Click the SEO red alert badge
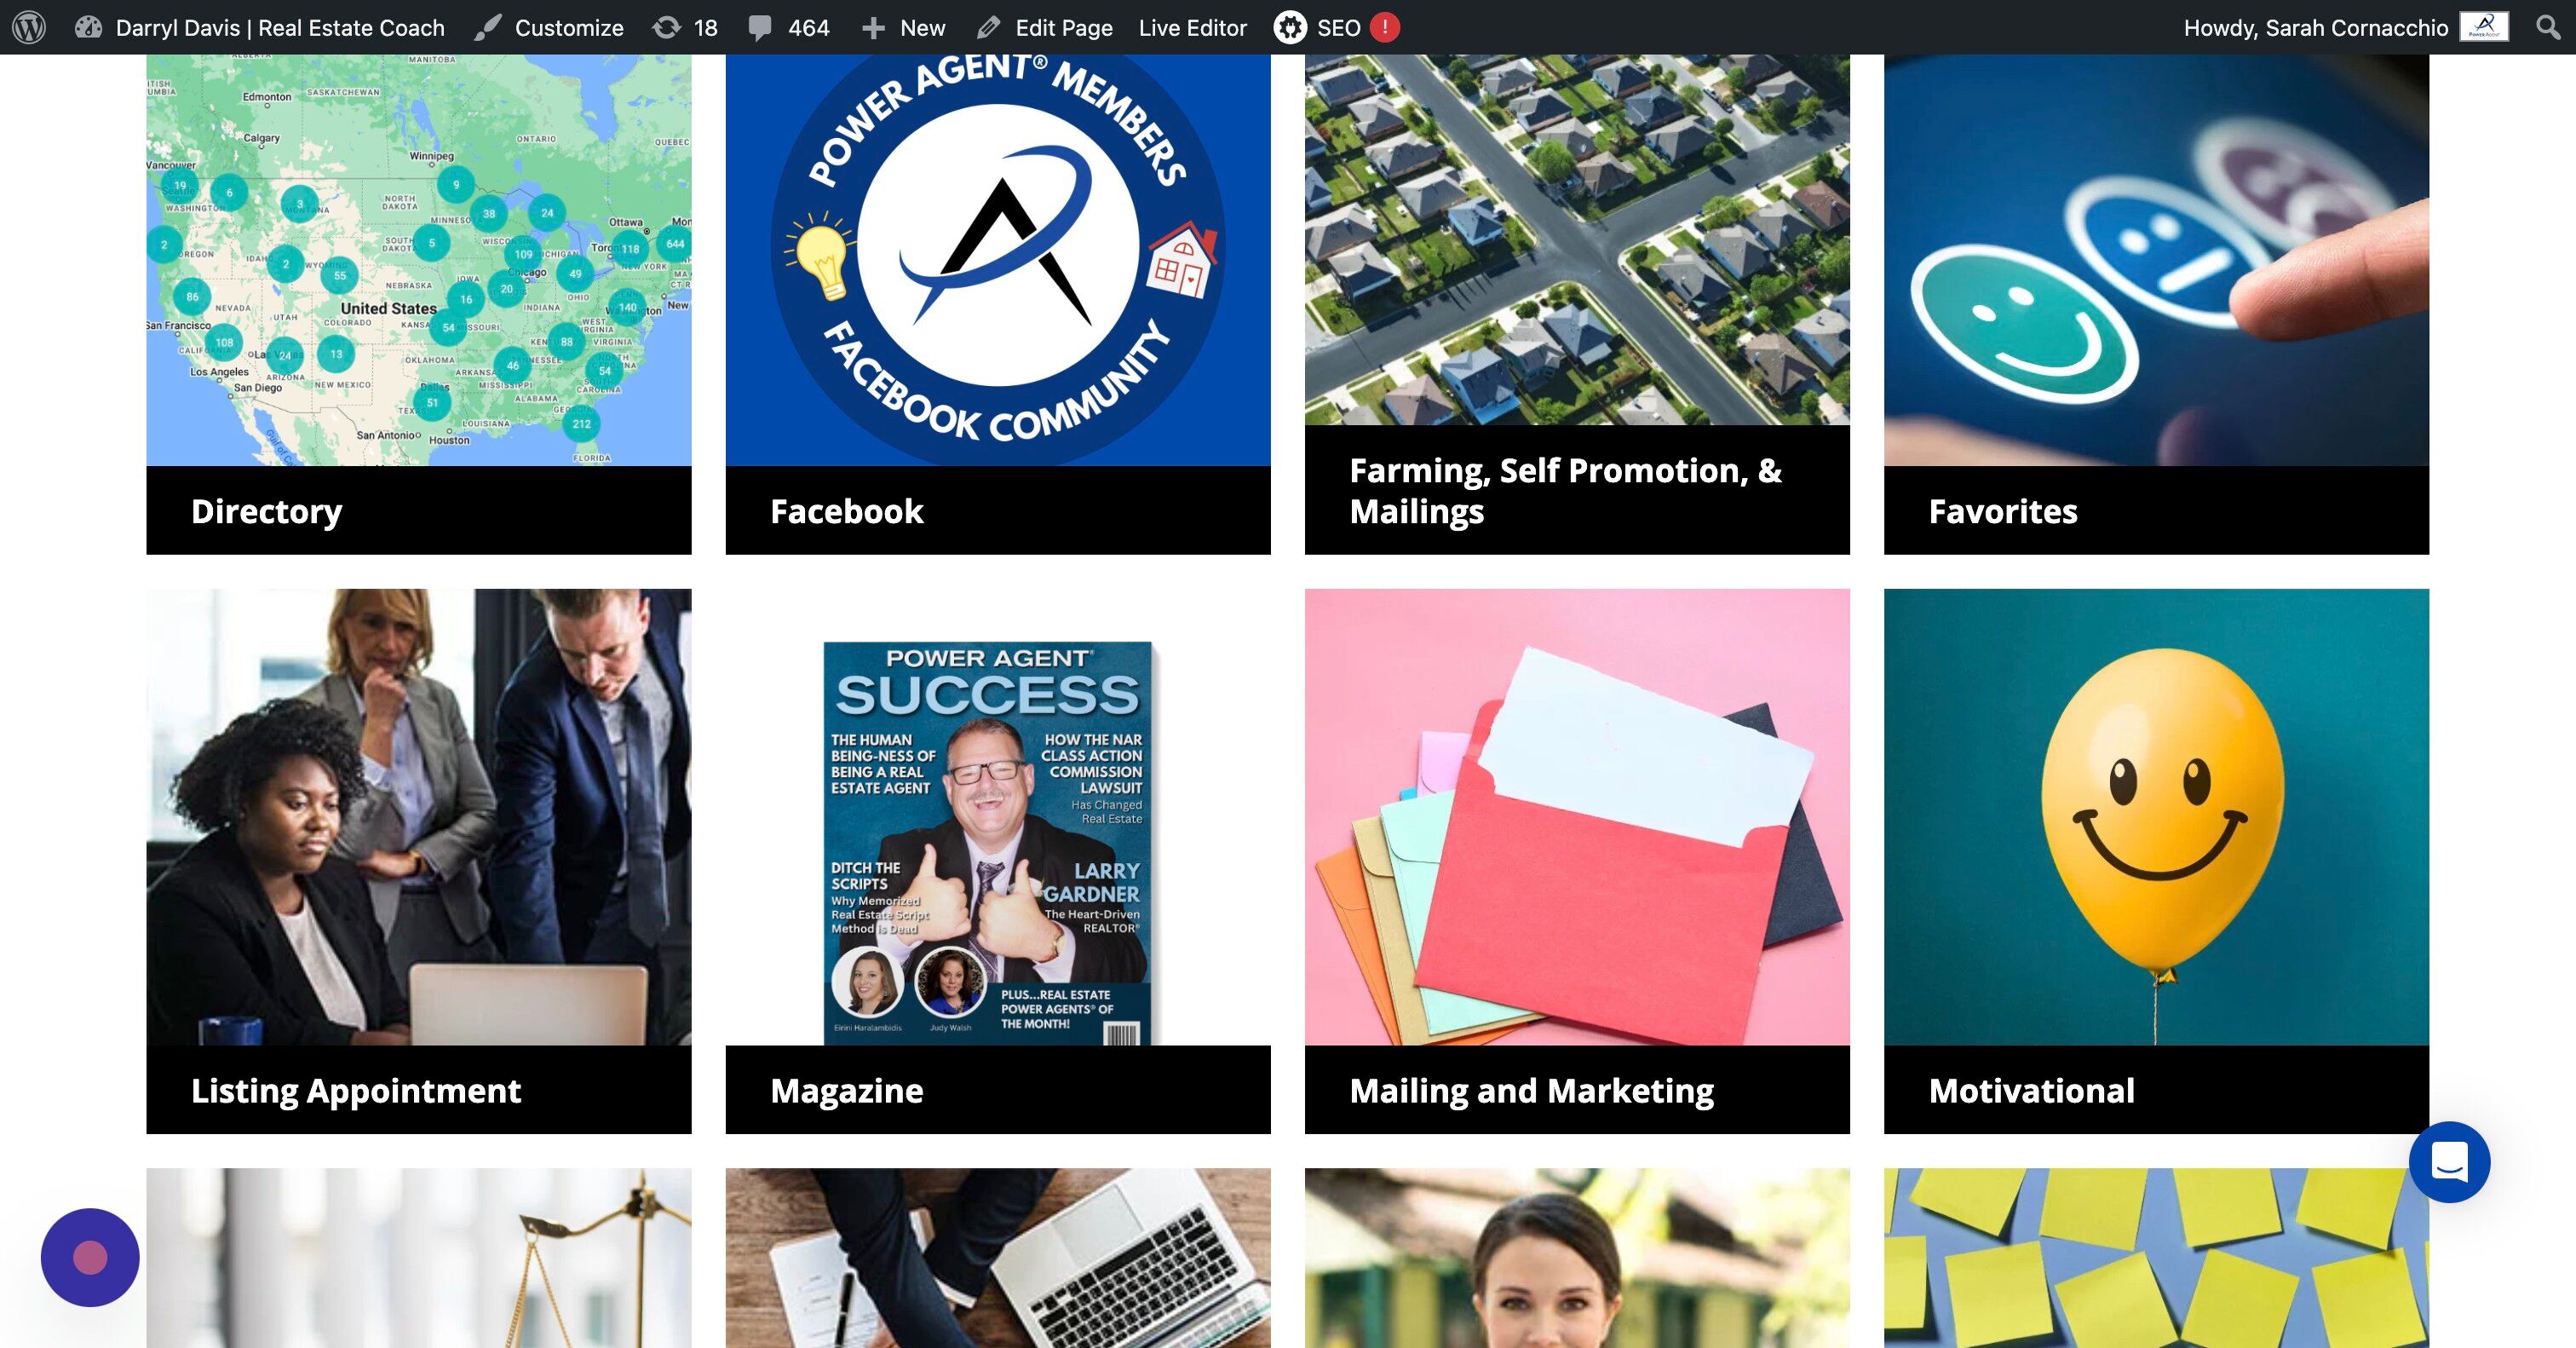The image size is (2576, 1348). point(1384,27)
